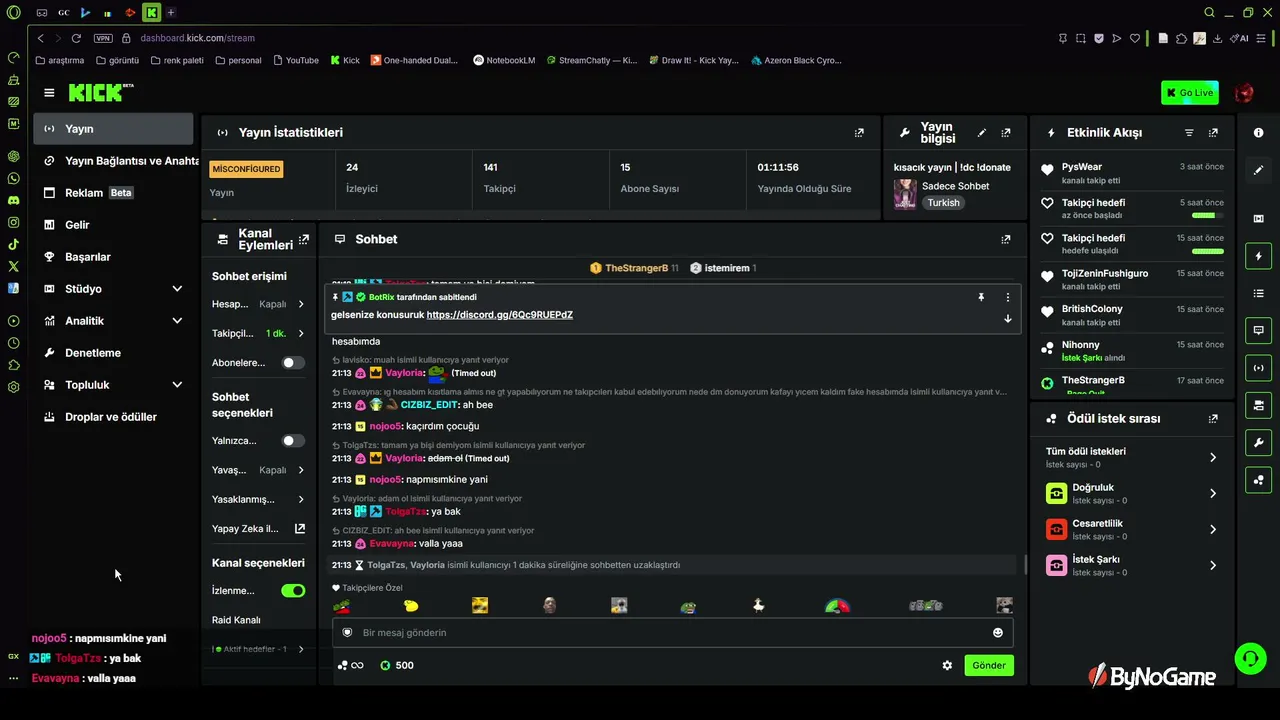The height and width of the screenshot is (720, 1280).
Task: Expand the İstek Şarkı reward requests
Action: tap(1130, 565)
